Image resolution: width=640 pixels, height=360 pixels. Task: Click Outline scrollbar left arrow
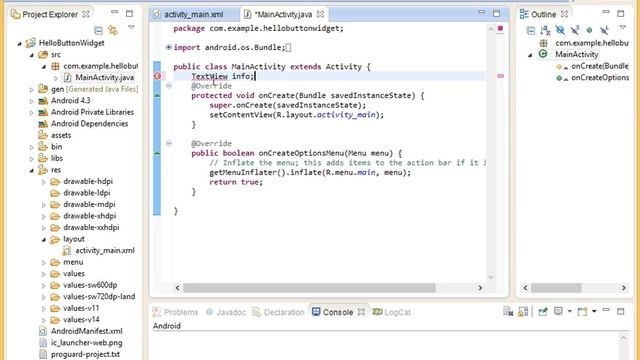coord(525,288)
